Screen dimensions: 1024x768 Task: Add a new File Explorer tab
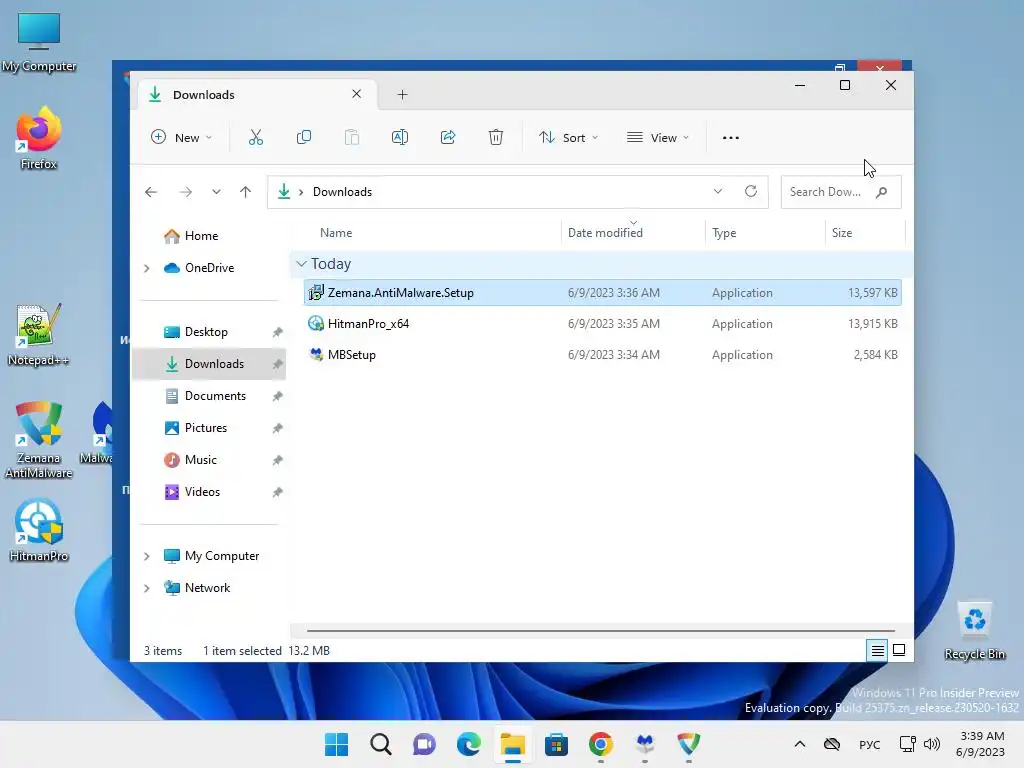click(x=402, y=95)
